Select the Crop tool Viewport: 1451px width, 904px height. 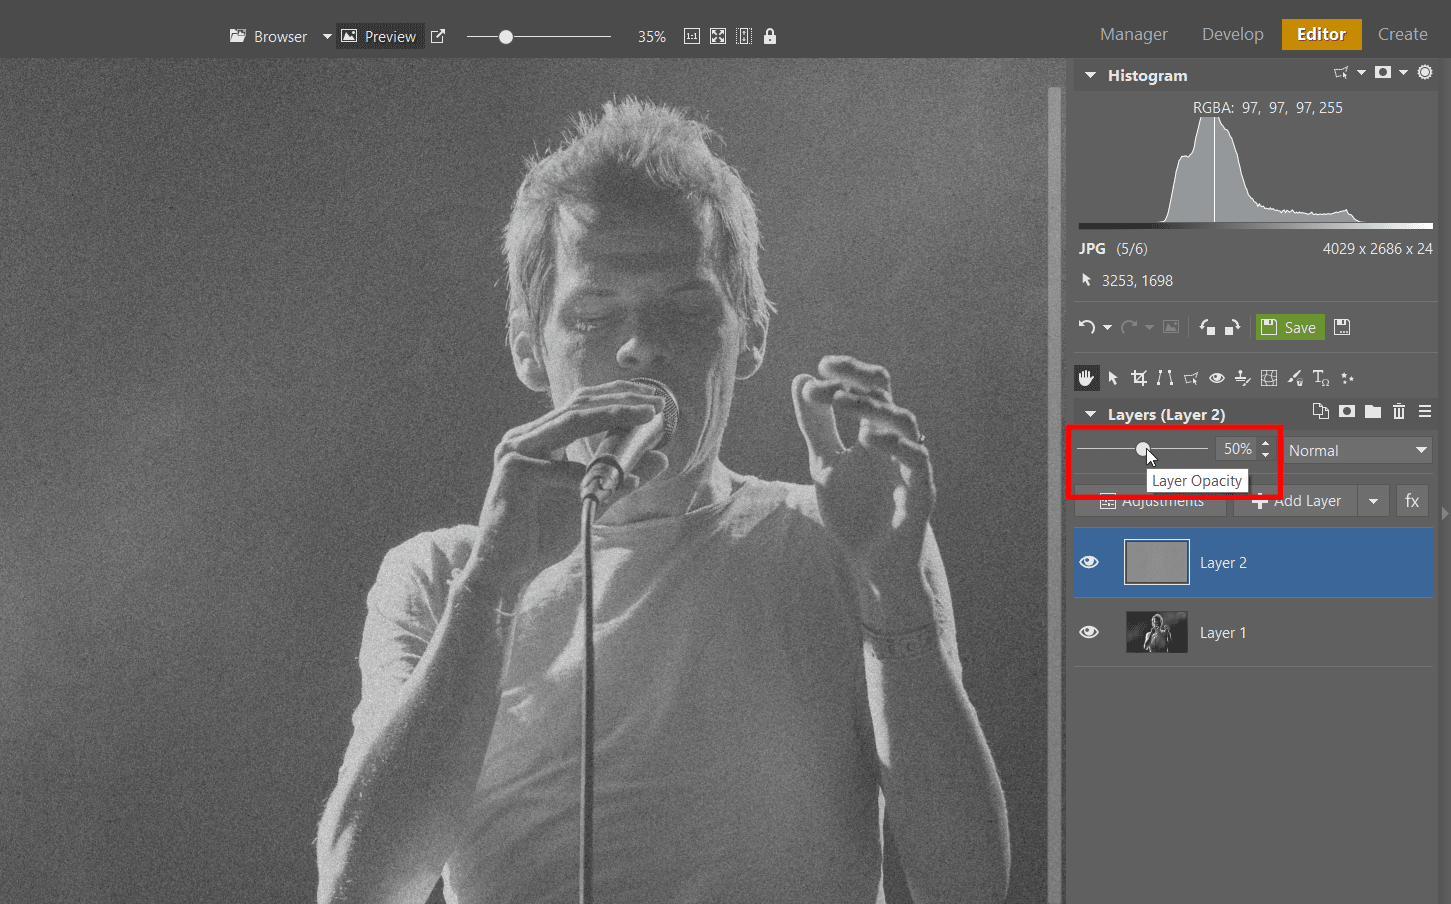coord(1139,378)
